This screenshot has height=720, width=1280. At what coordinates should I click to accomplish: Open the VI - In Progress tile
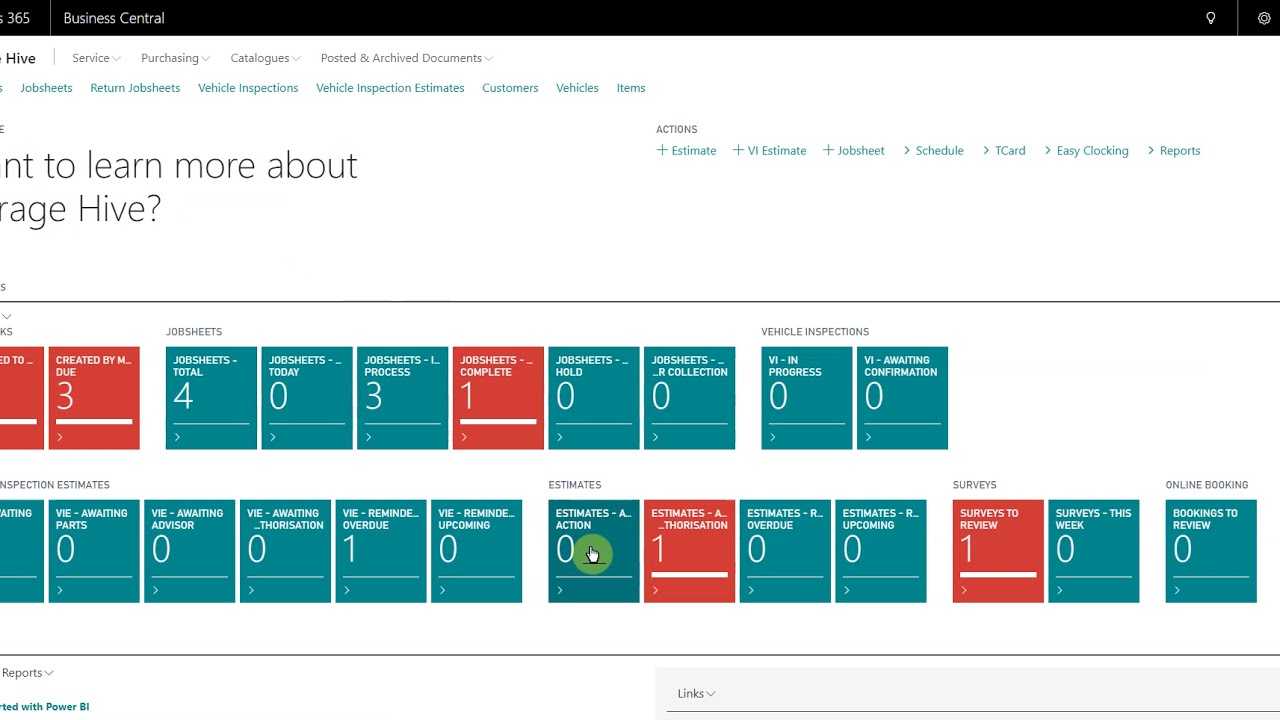tap(807, 398)
